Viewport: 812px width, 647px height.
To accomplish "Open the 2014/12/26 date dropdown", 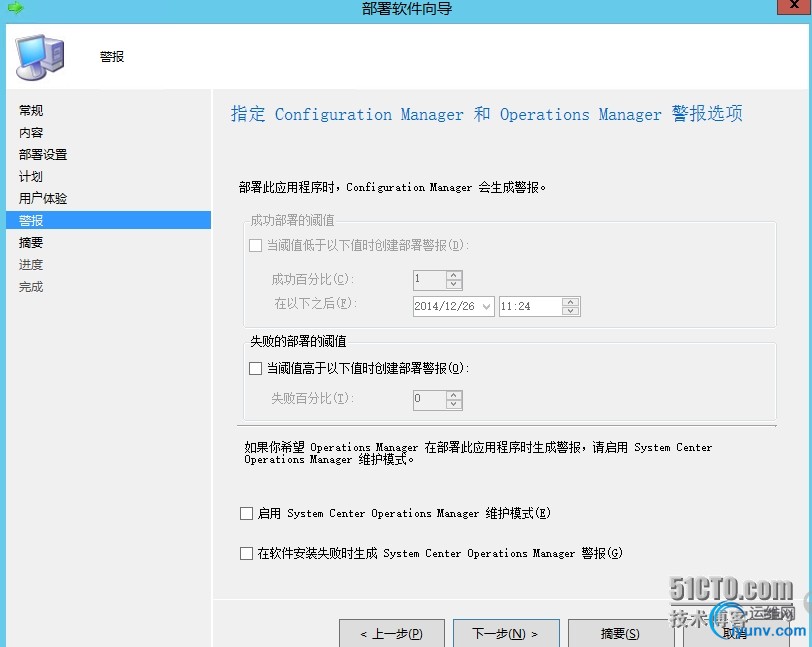I will pyautogui.click(x=486, y=306).
